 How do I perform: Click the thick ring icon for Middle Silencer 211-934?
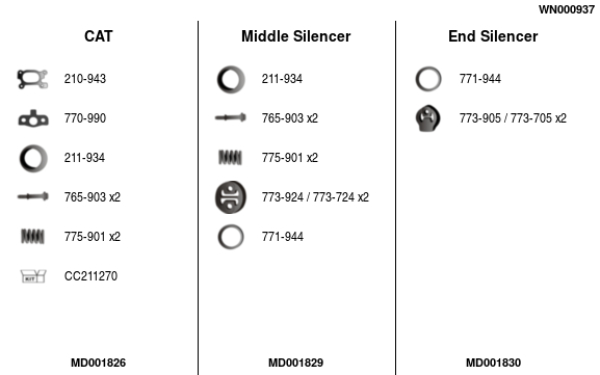pos(231,80)
